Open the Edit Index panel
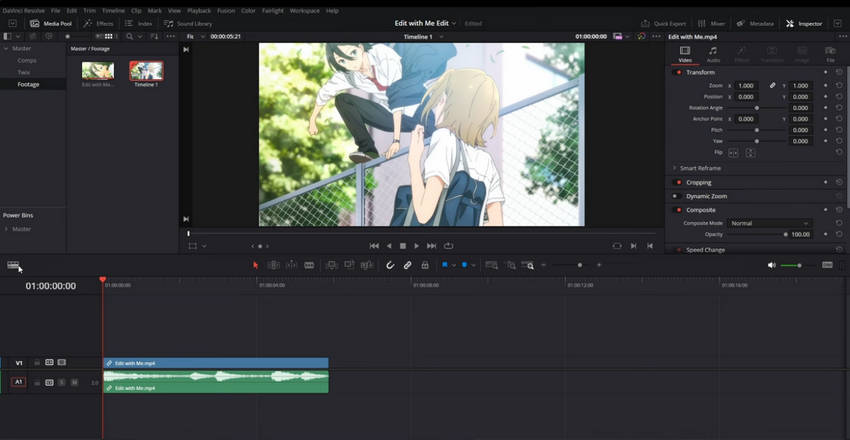 point(139,24)
